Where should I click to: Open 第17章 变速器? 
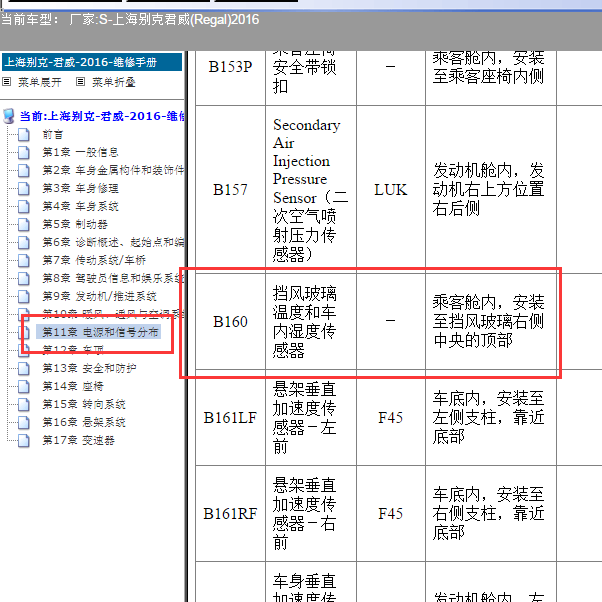tap(78, 440)
